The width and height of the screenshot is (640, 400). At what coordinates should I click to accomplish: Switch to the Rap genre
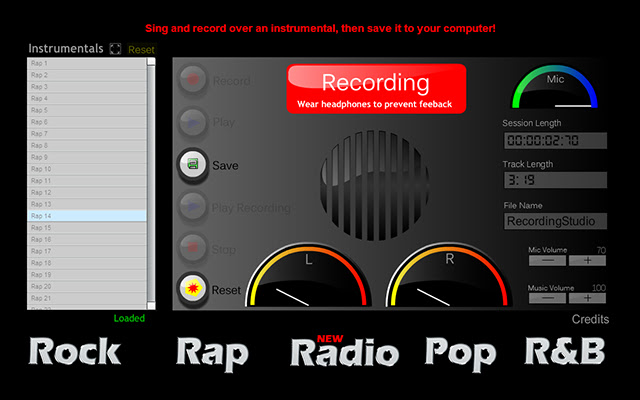pyautogui.click(x=212, y=354)
